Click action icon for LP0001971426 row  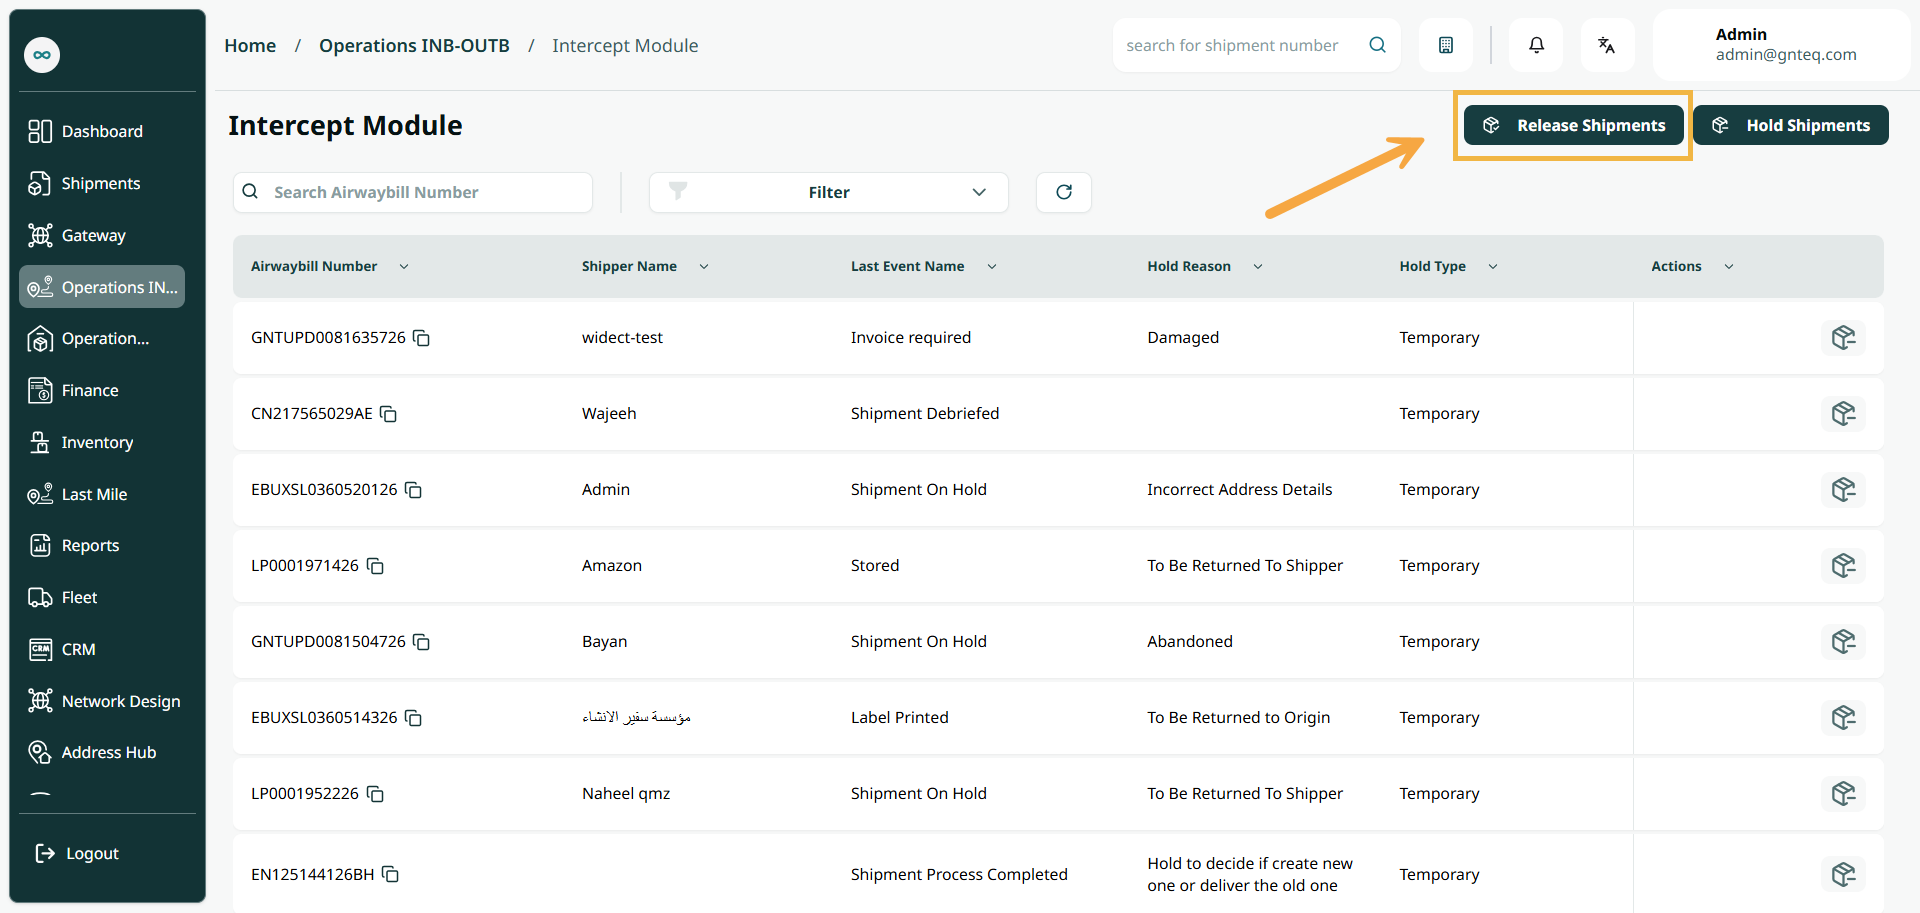(x=1843, y=566)
